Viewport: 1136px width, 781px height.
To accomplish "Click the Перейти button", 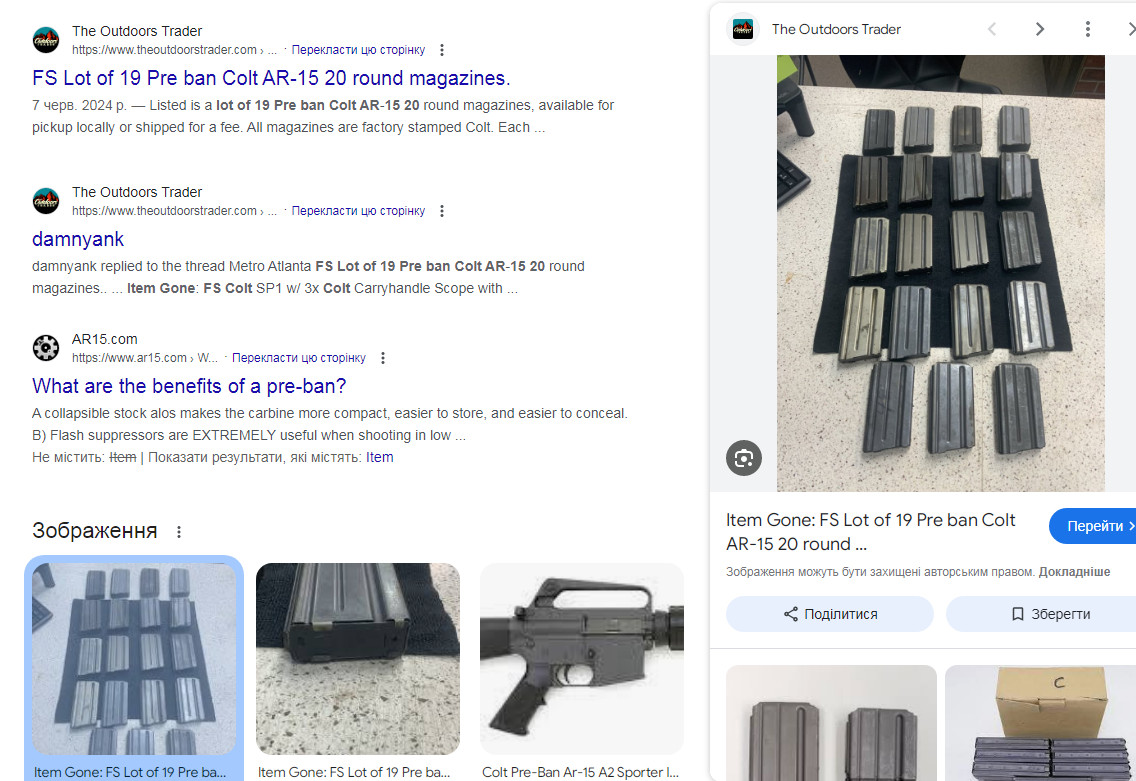I will [1094, 526].
